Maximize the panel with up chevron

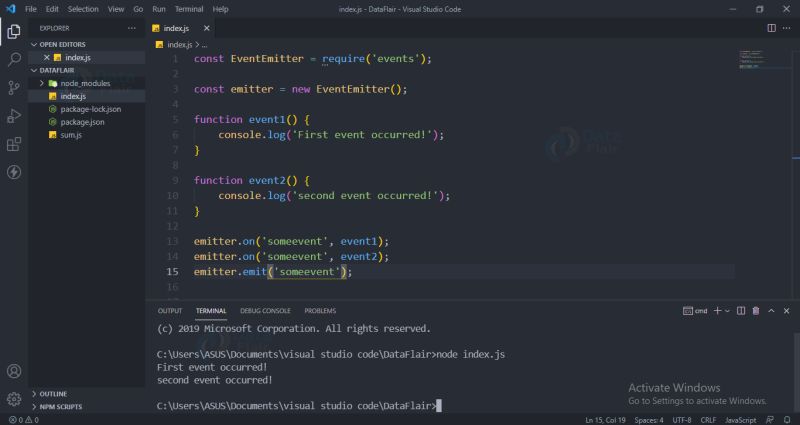click(x=771, y=310)
